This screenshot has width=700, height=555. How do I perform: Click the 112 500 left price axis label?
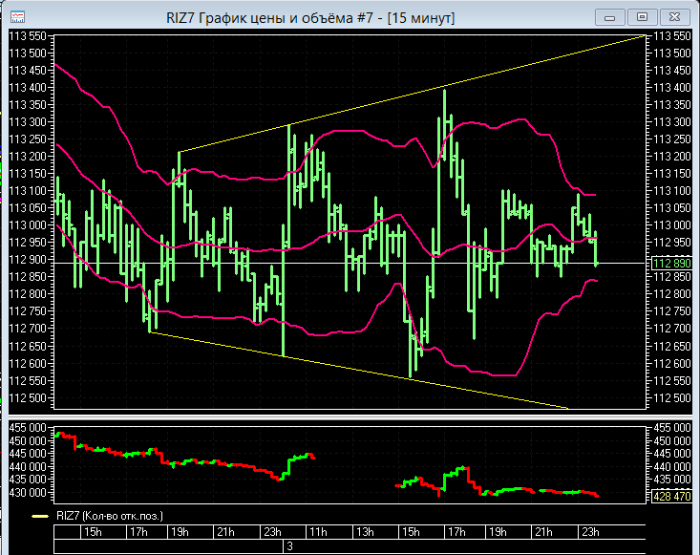coord(28,398)
